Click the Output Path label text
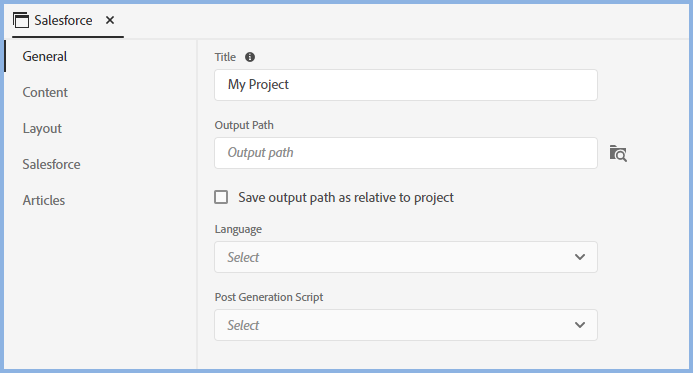This screenshot has height=373, width=693. (x=244, y=125)
